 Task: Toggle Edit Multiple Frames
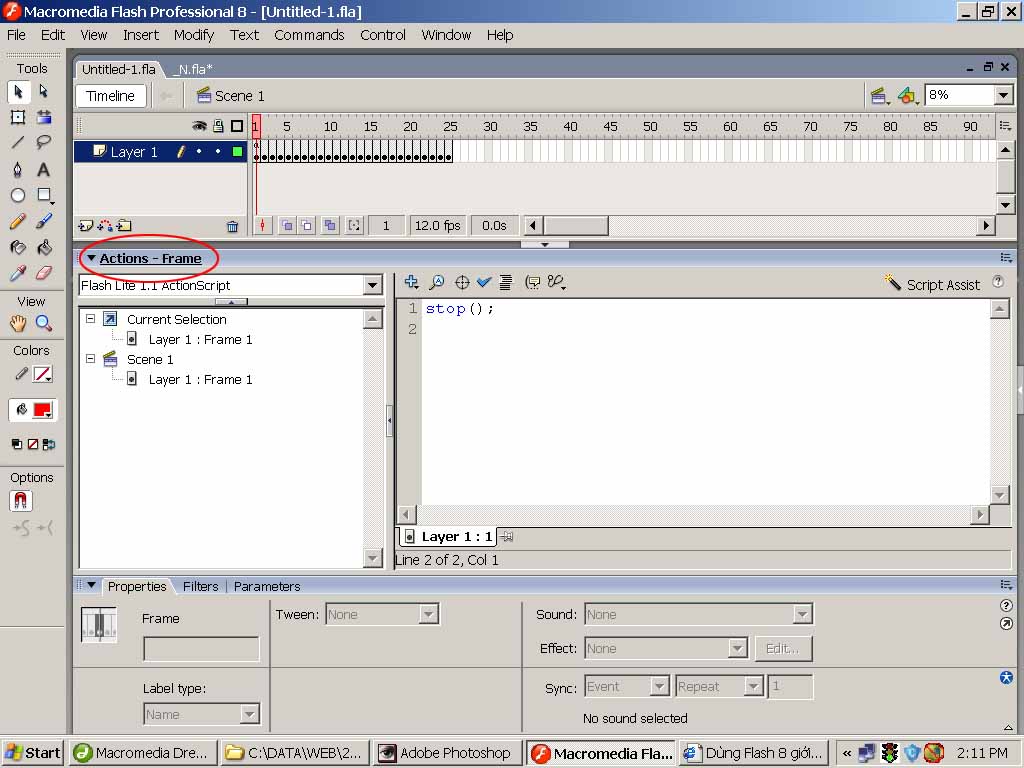[330, 226]
